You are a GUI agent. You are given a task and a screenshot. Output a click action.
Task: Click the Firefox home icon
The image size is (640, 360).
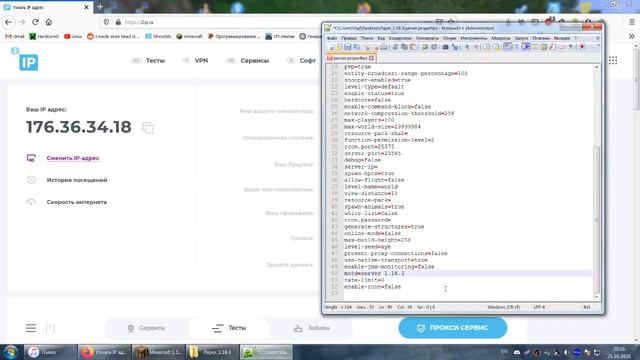(49, 22)
